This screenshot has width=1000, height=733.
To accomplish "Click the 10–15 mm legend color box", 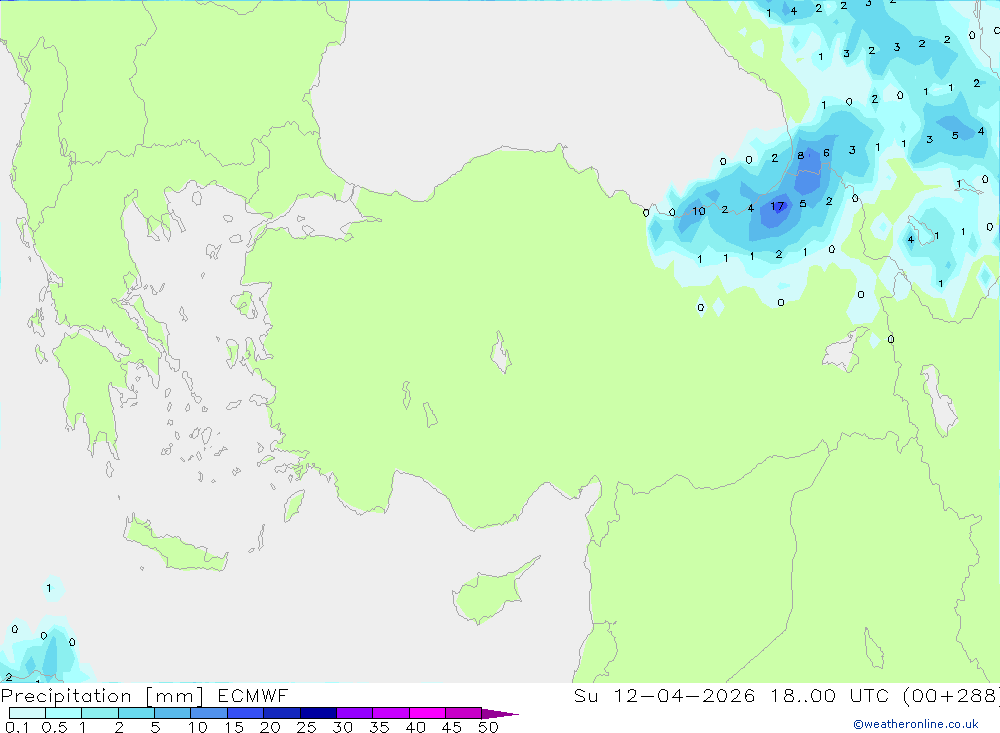I will (x=209, y=713).
